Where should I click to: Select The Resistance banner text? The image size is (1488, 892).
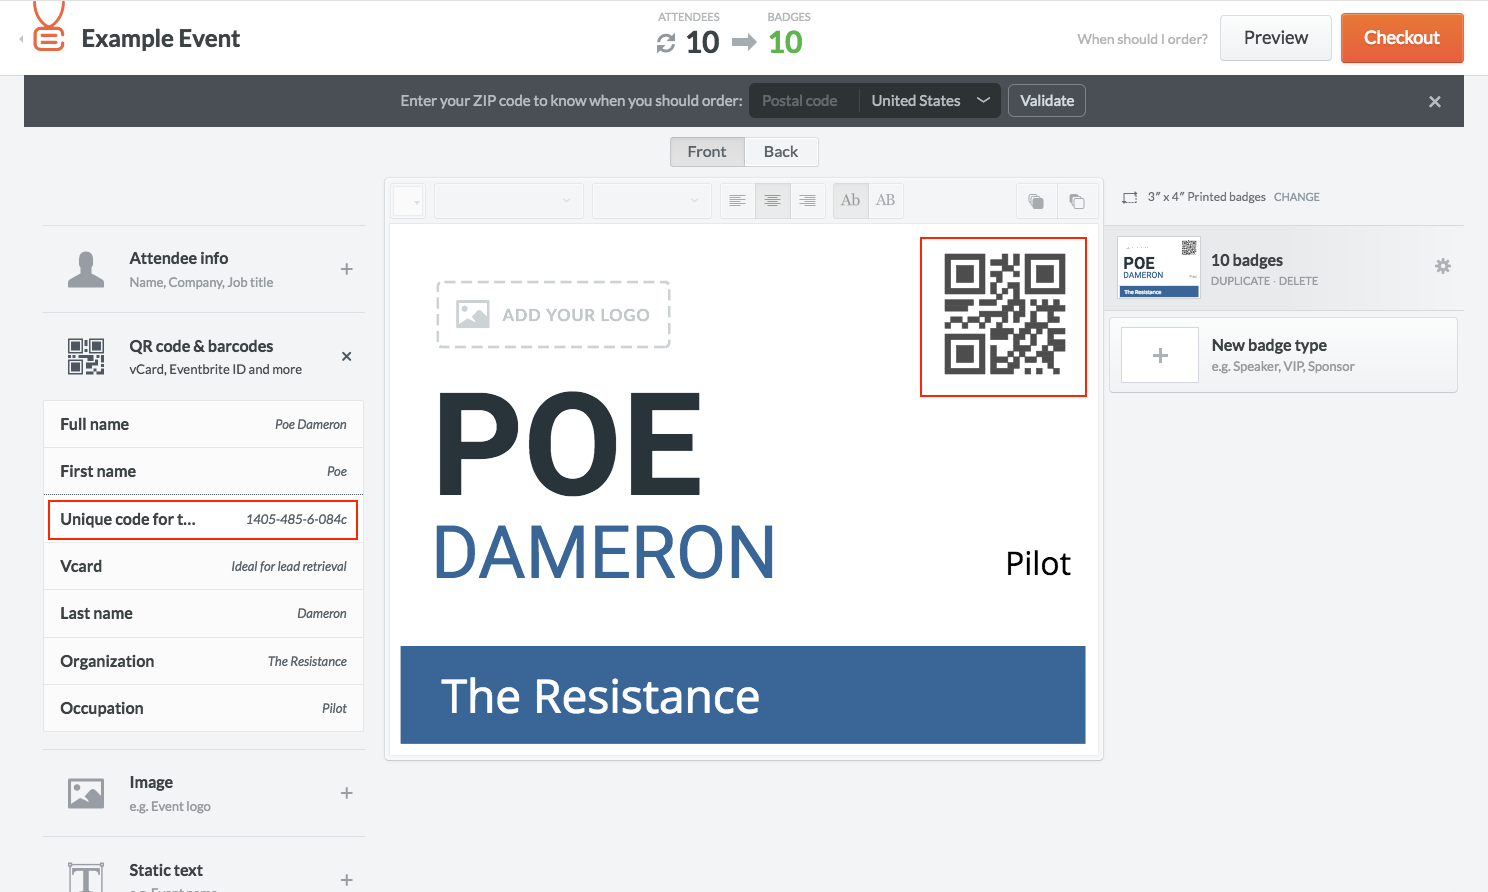point(600,696)
